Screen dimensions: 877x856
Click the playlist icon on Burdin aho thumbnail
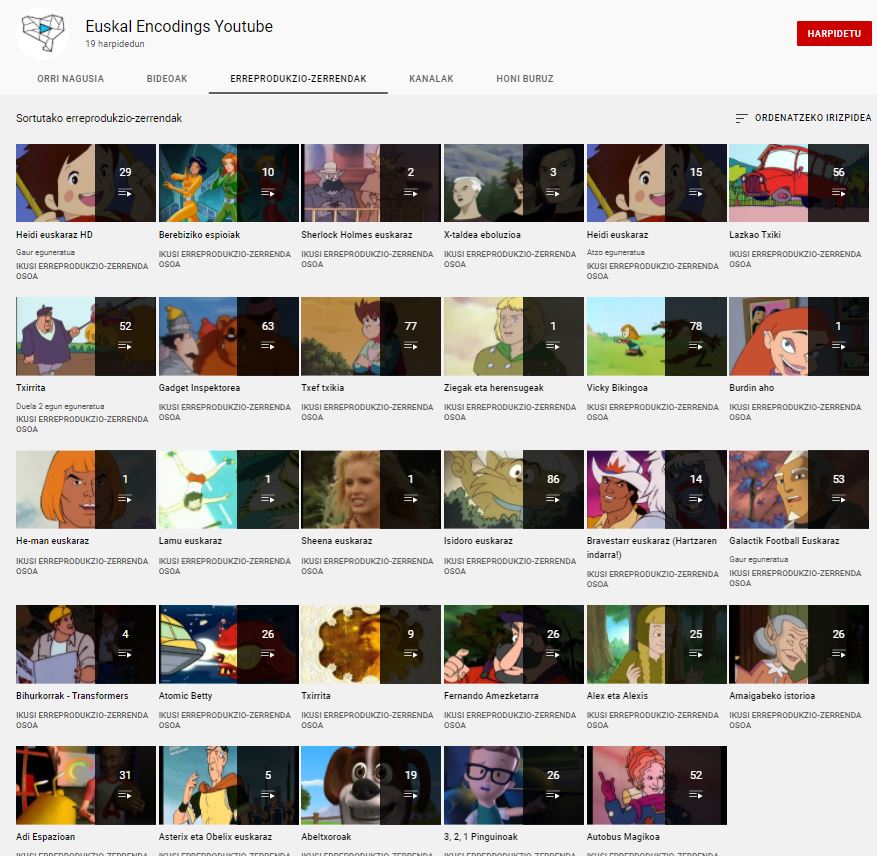click(838, 346)
